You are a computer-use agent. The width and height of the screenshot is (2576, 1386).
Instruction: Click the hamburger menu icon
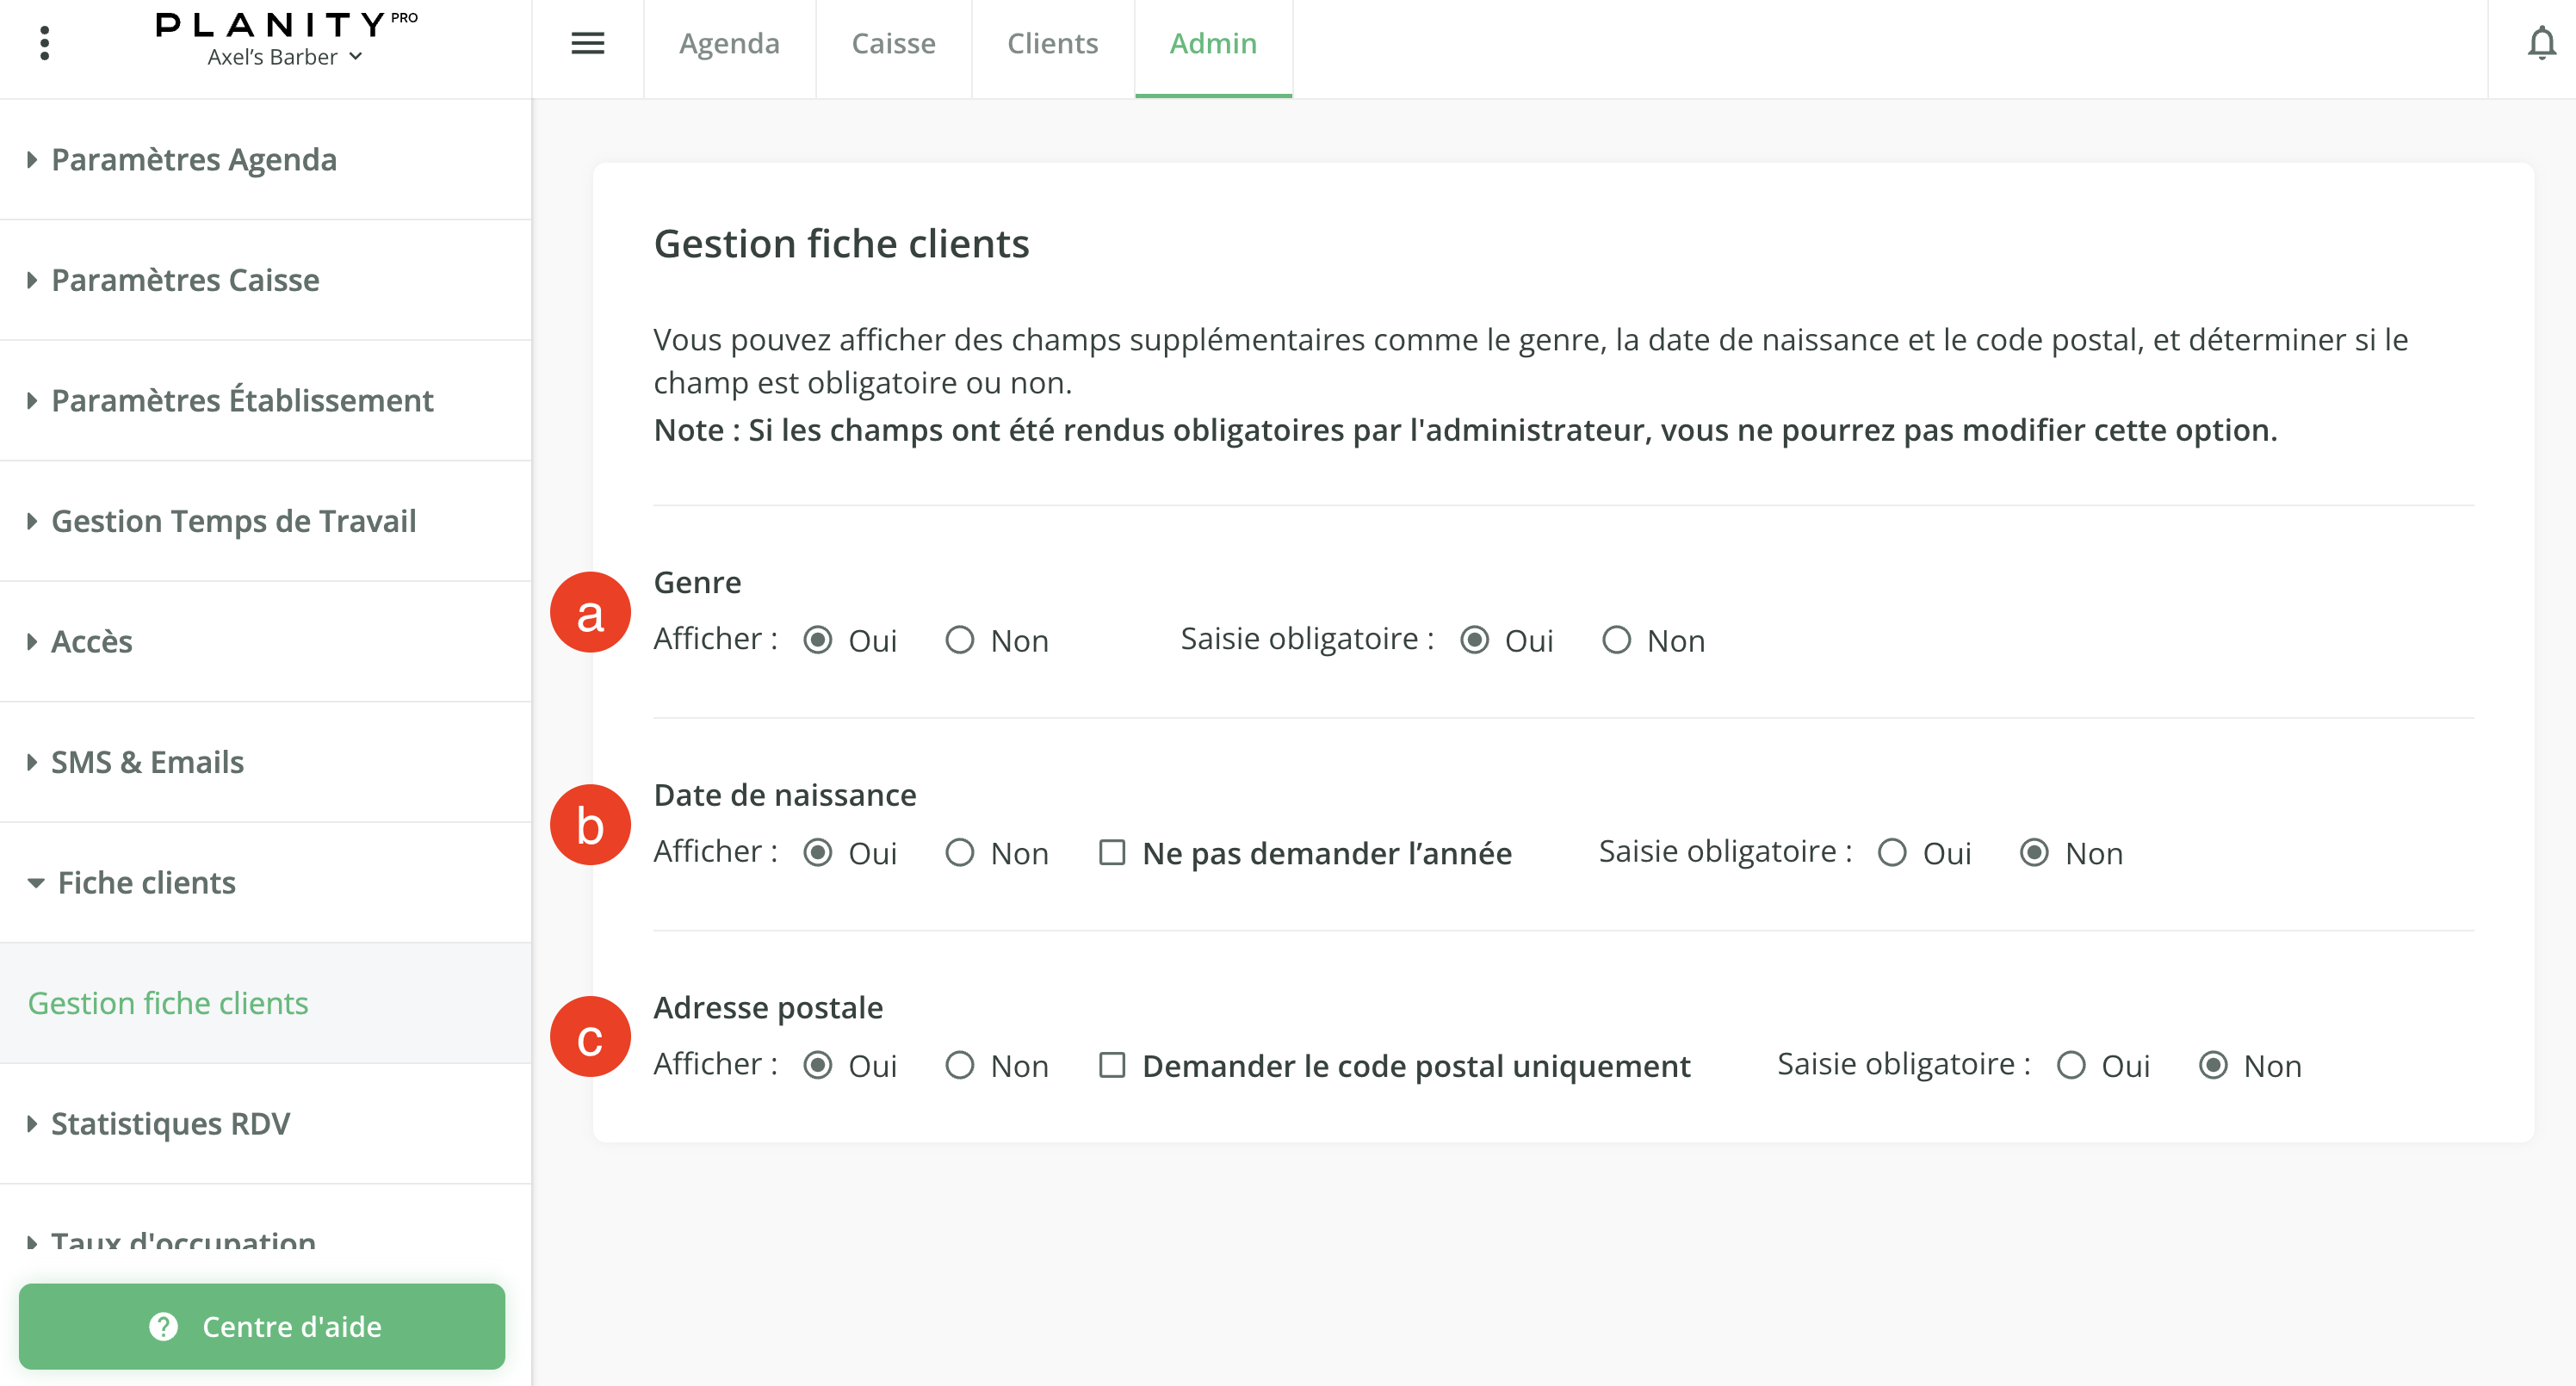point(587,43)
